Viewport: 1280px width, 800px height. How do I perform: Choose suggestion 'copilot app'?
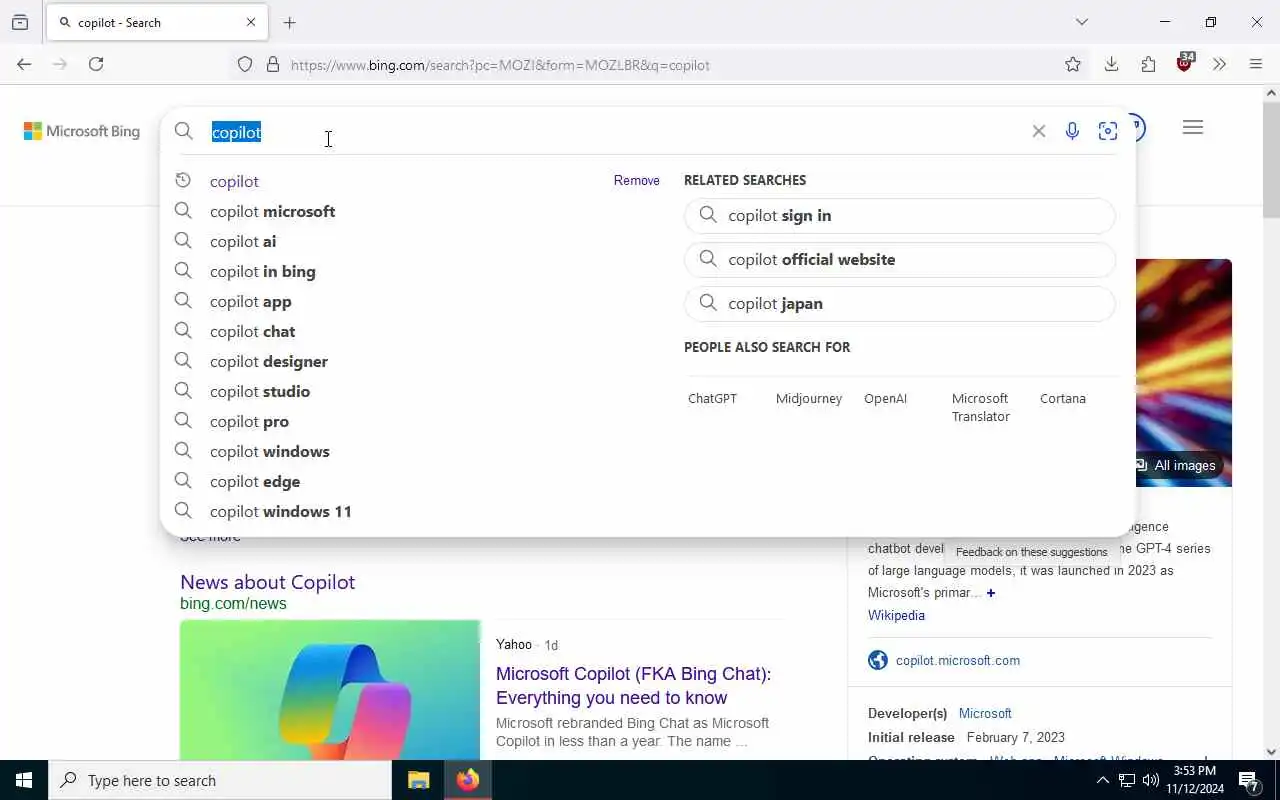(251, 301)
